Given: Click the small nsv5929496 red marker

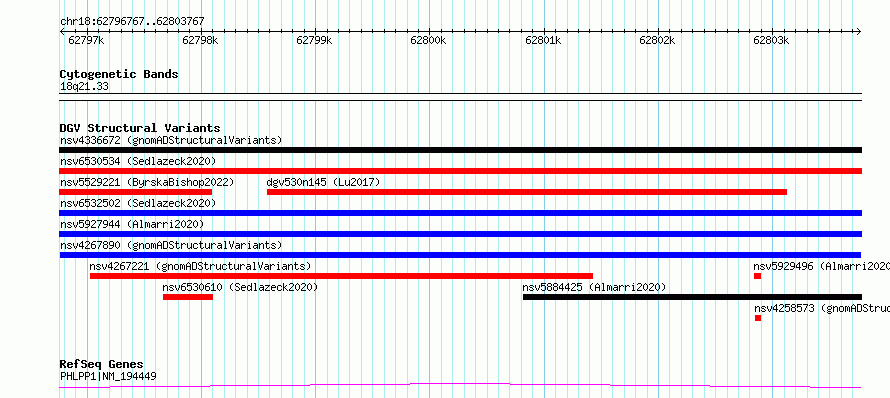Looking at the screenshot, I should click(x=757, y=276).
